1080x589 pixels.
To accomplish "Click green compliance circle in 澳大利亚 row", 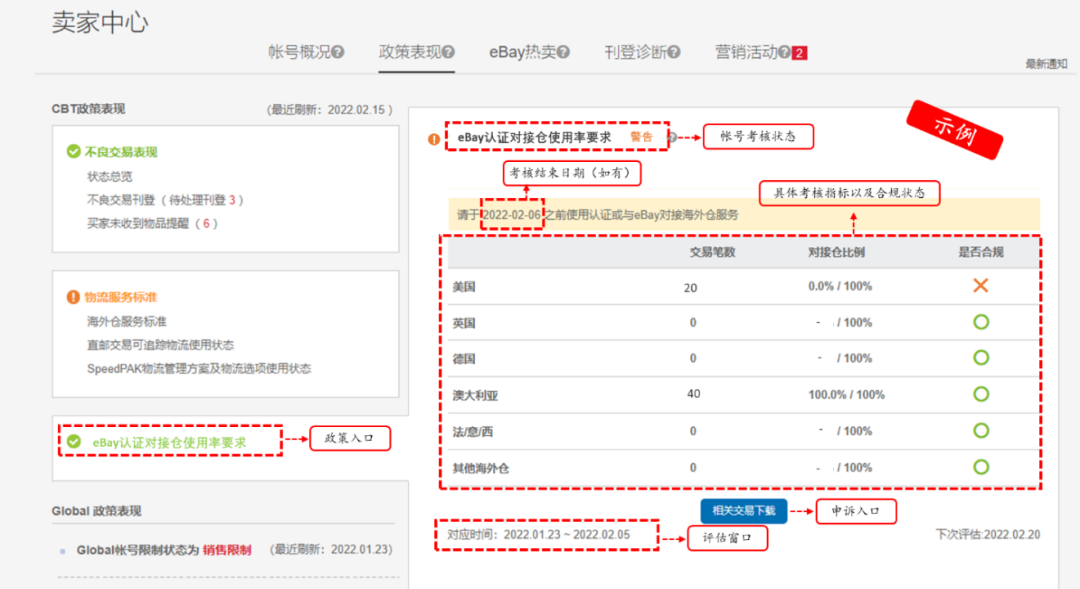I will (x=980, y=394).
